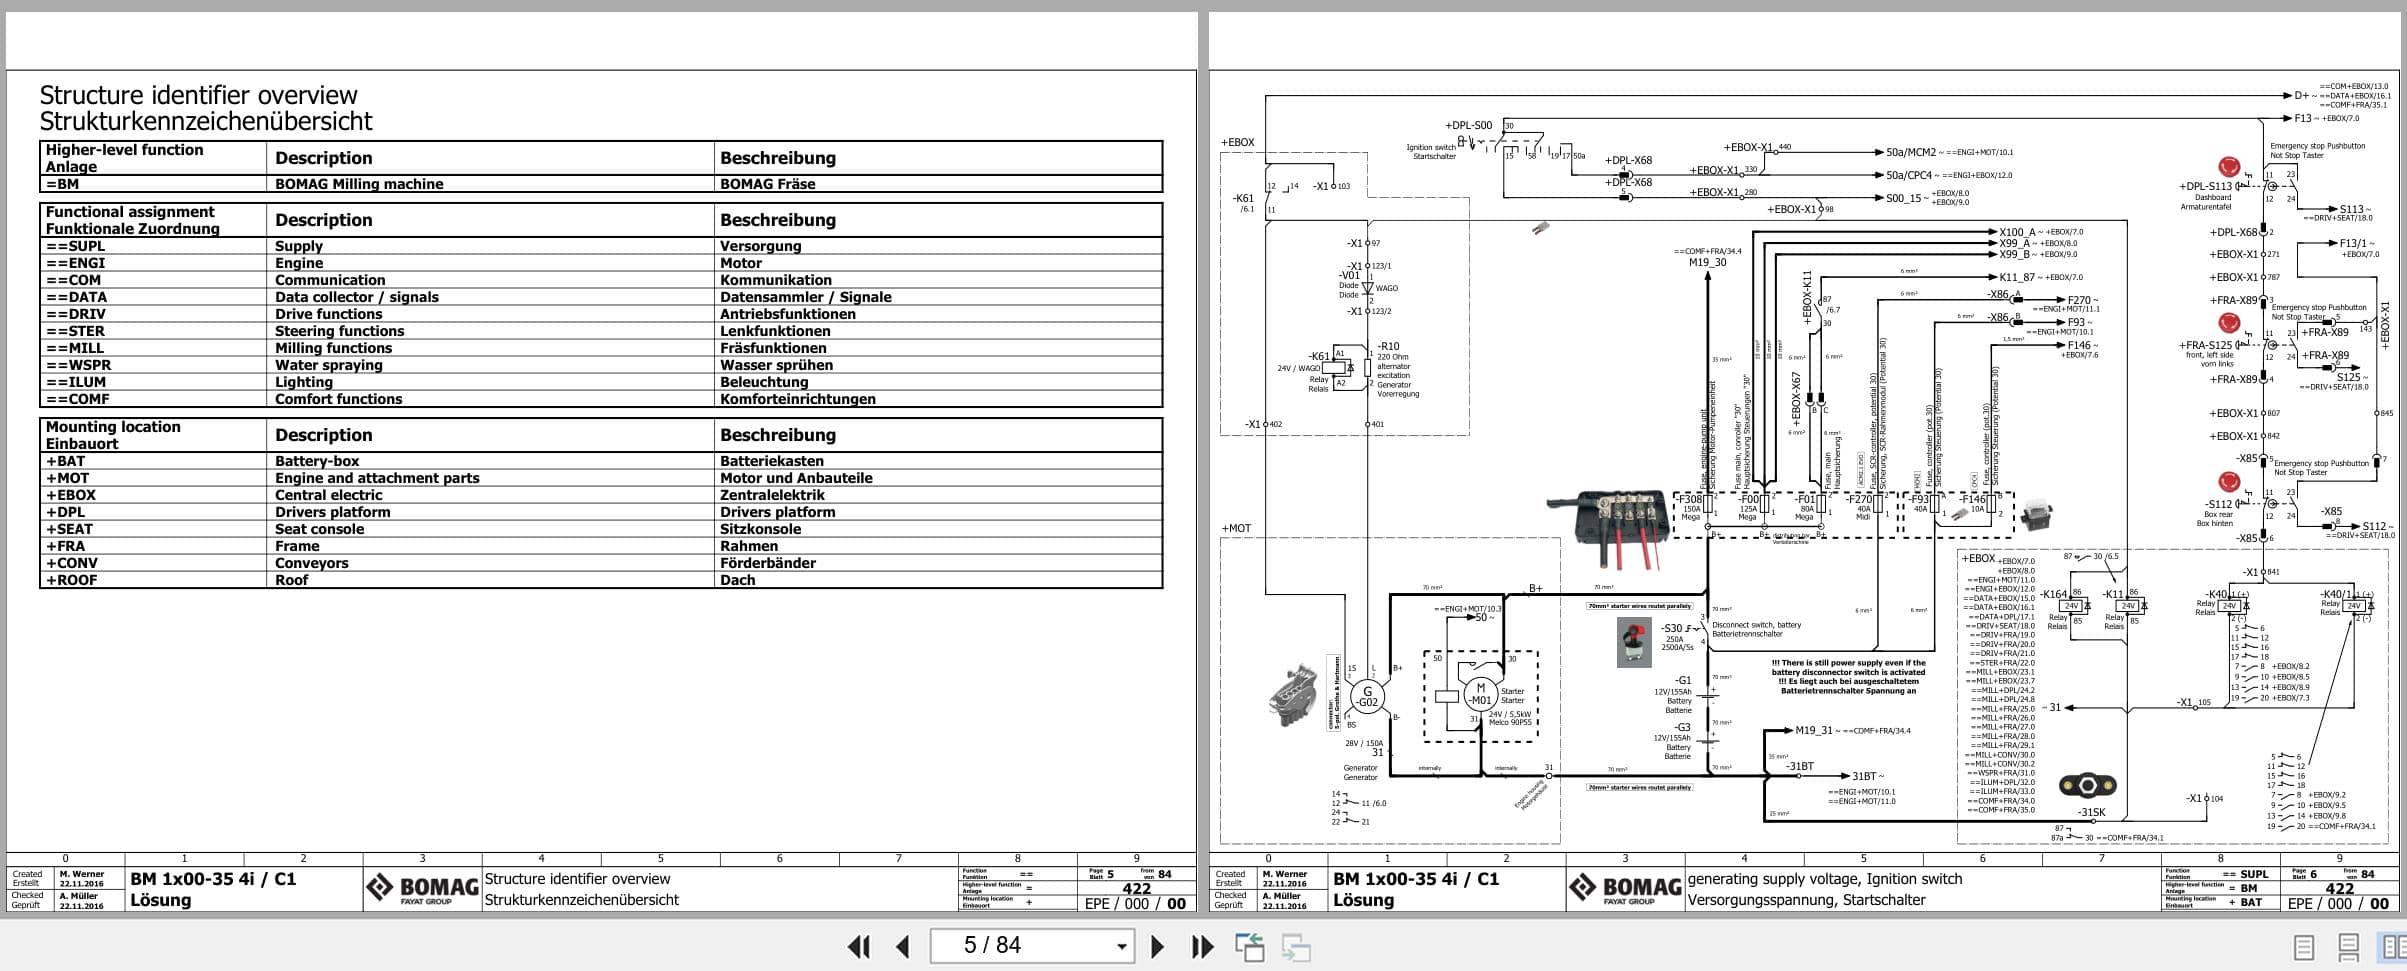Click the 'Structure identifier overview' heading

point(198,95)
